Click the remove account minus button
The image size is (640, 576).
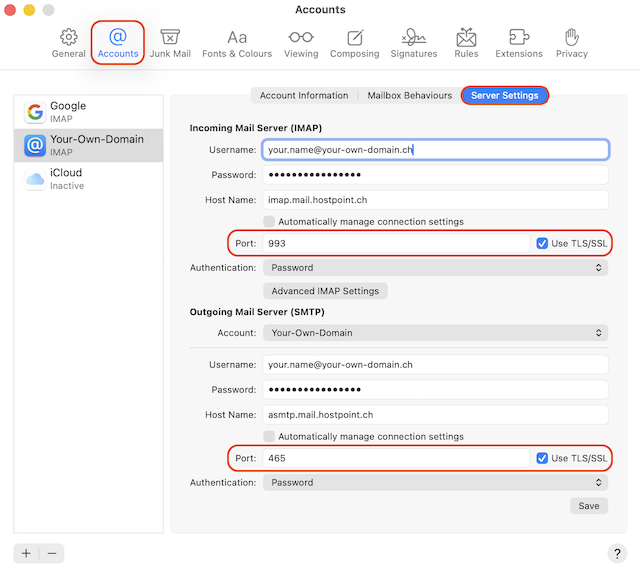[52, 553]
